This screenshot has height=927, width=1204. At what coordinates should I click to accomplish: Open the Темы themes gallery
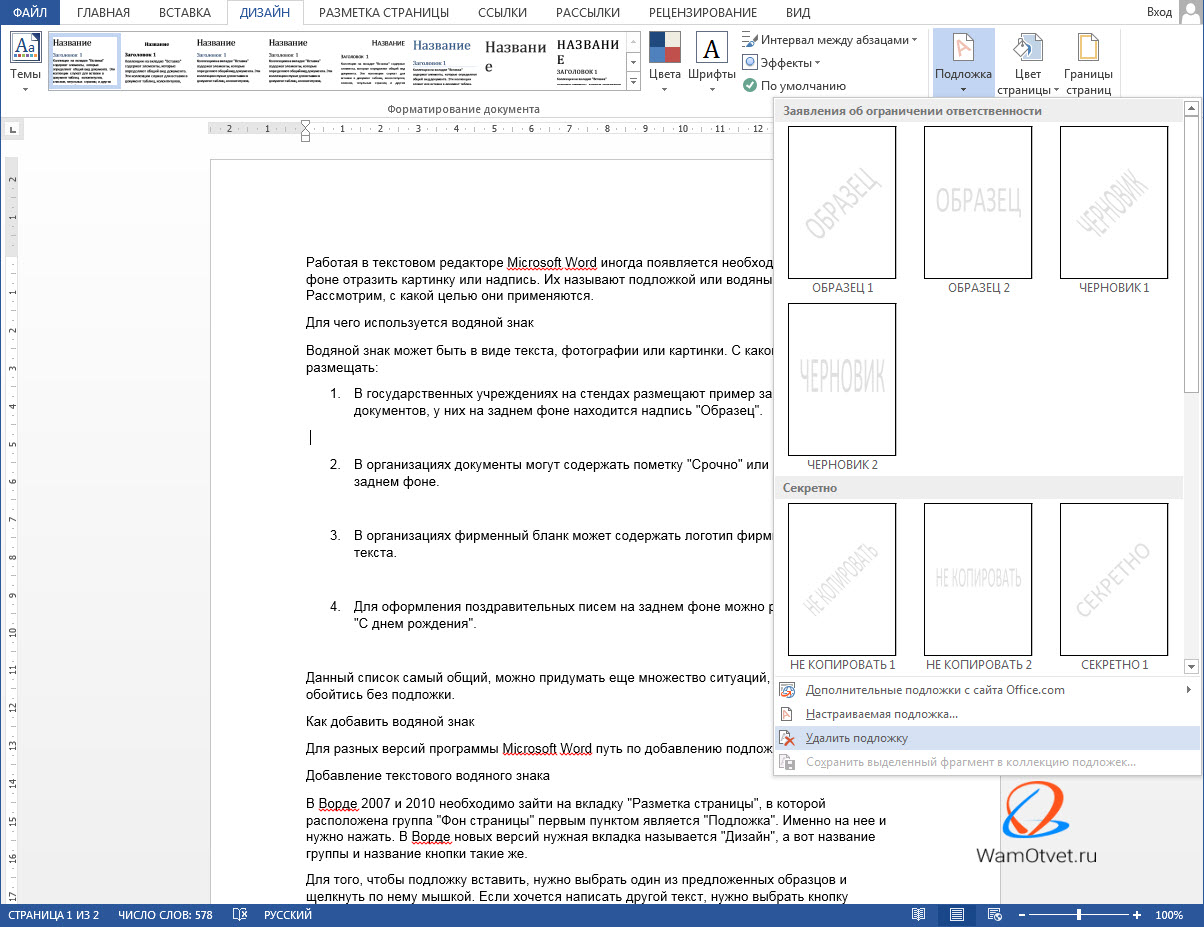click(25, 59)
